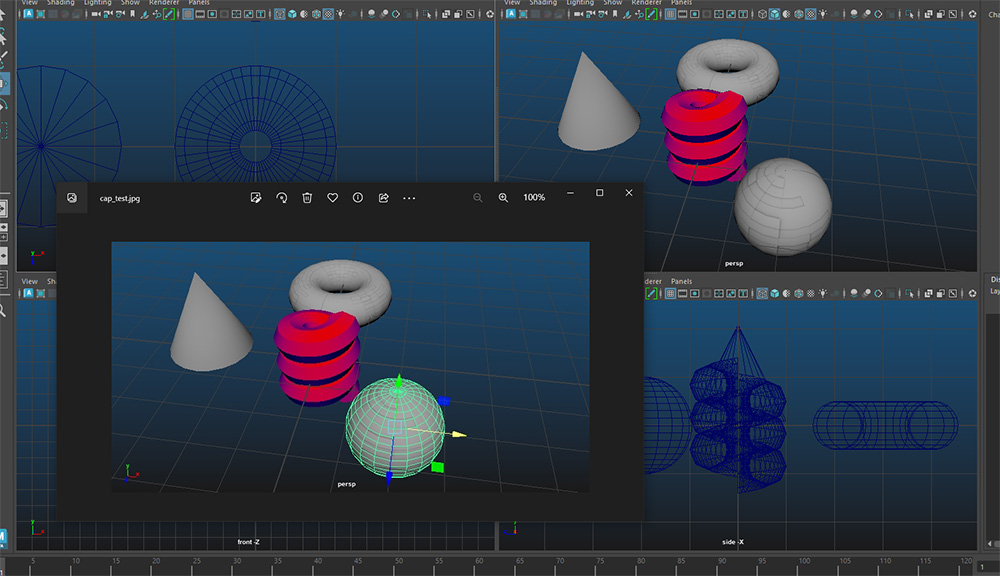
Task: Click the 100% zoom level label
Action: click(534, 198)
